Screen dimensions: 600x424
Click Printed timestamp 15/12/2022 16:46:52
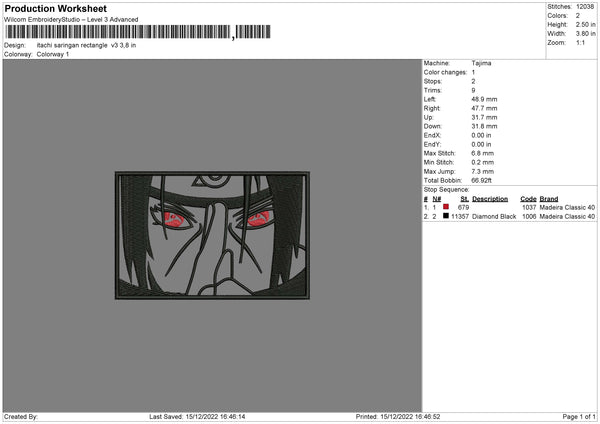click(410, 417)
